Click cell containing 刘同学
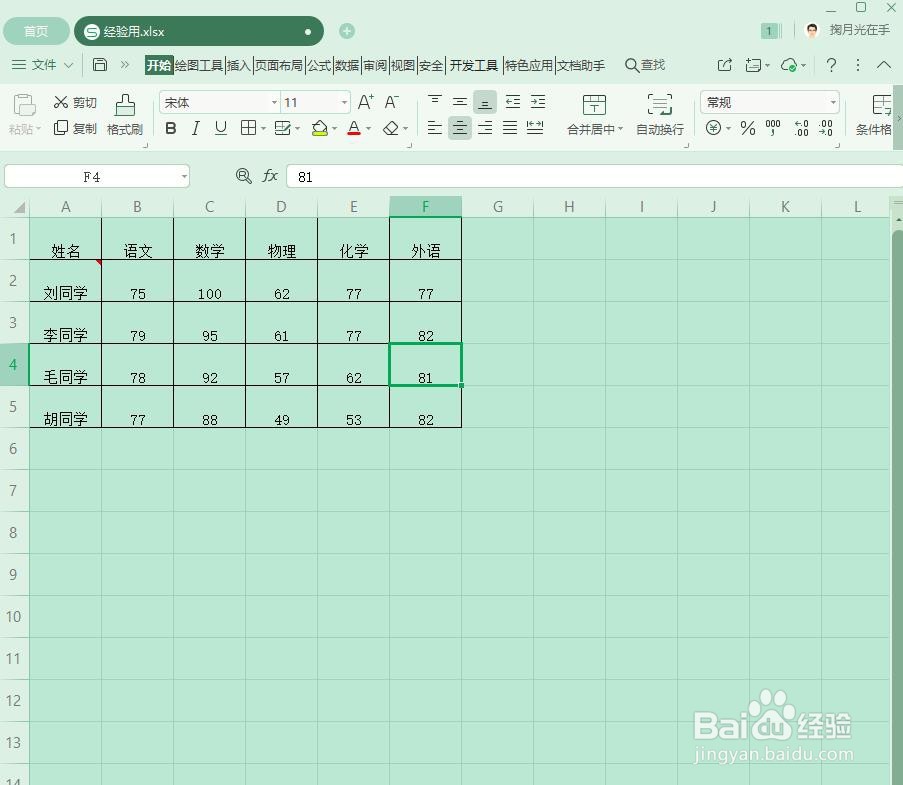 66,281
